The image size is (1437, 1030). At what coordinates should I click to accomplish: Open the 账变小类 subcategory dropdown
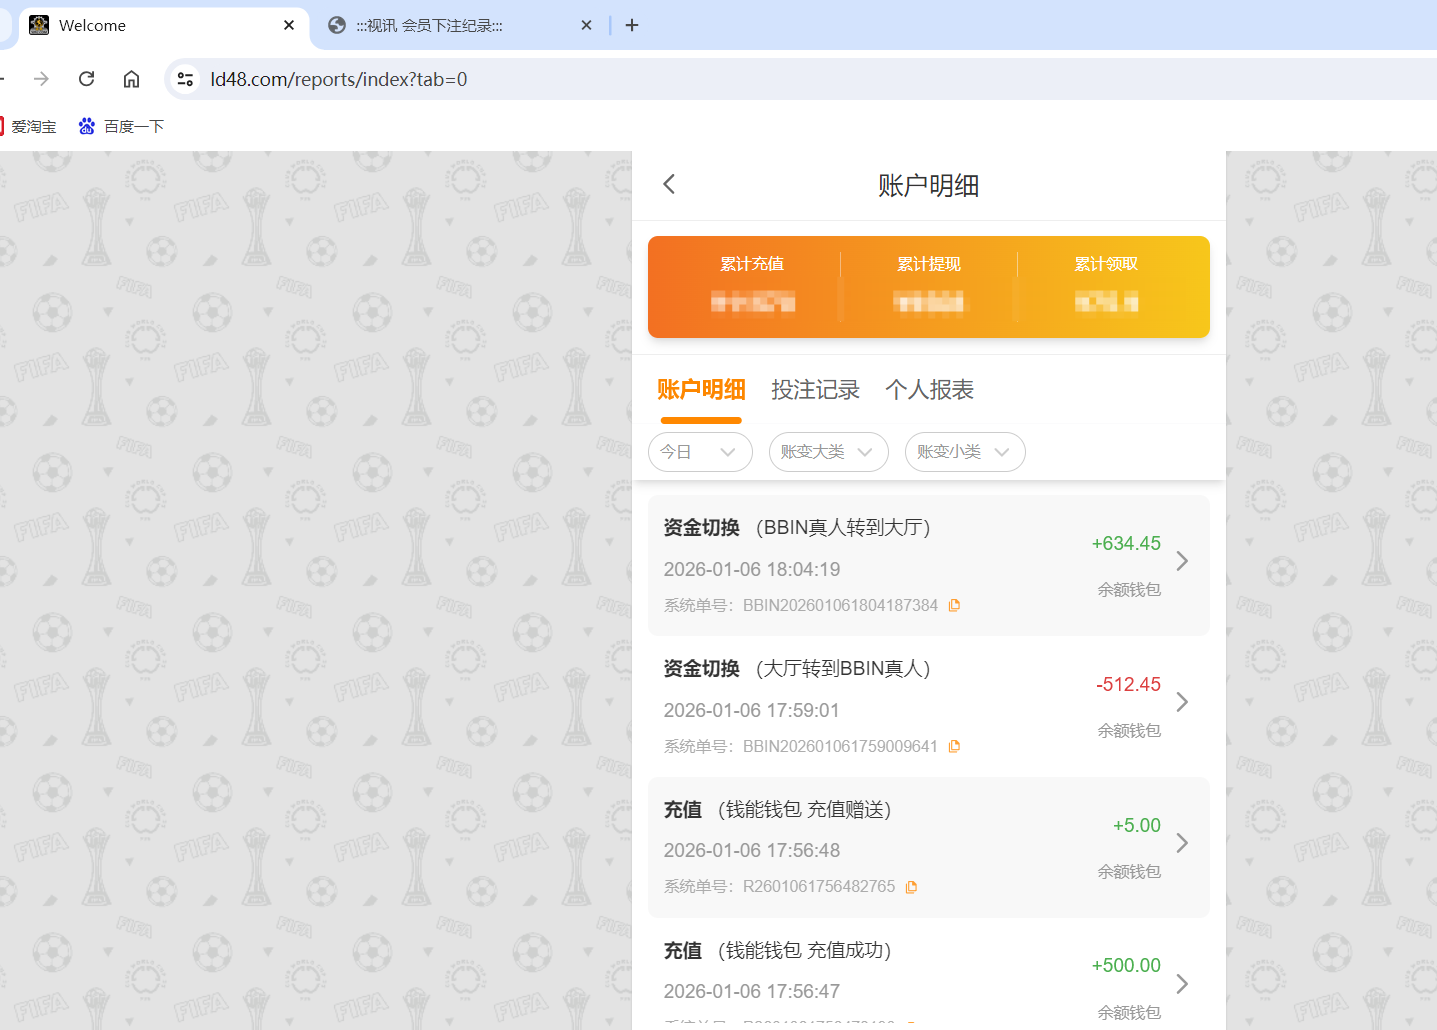point(964,452)
